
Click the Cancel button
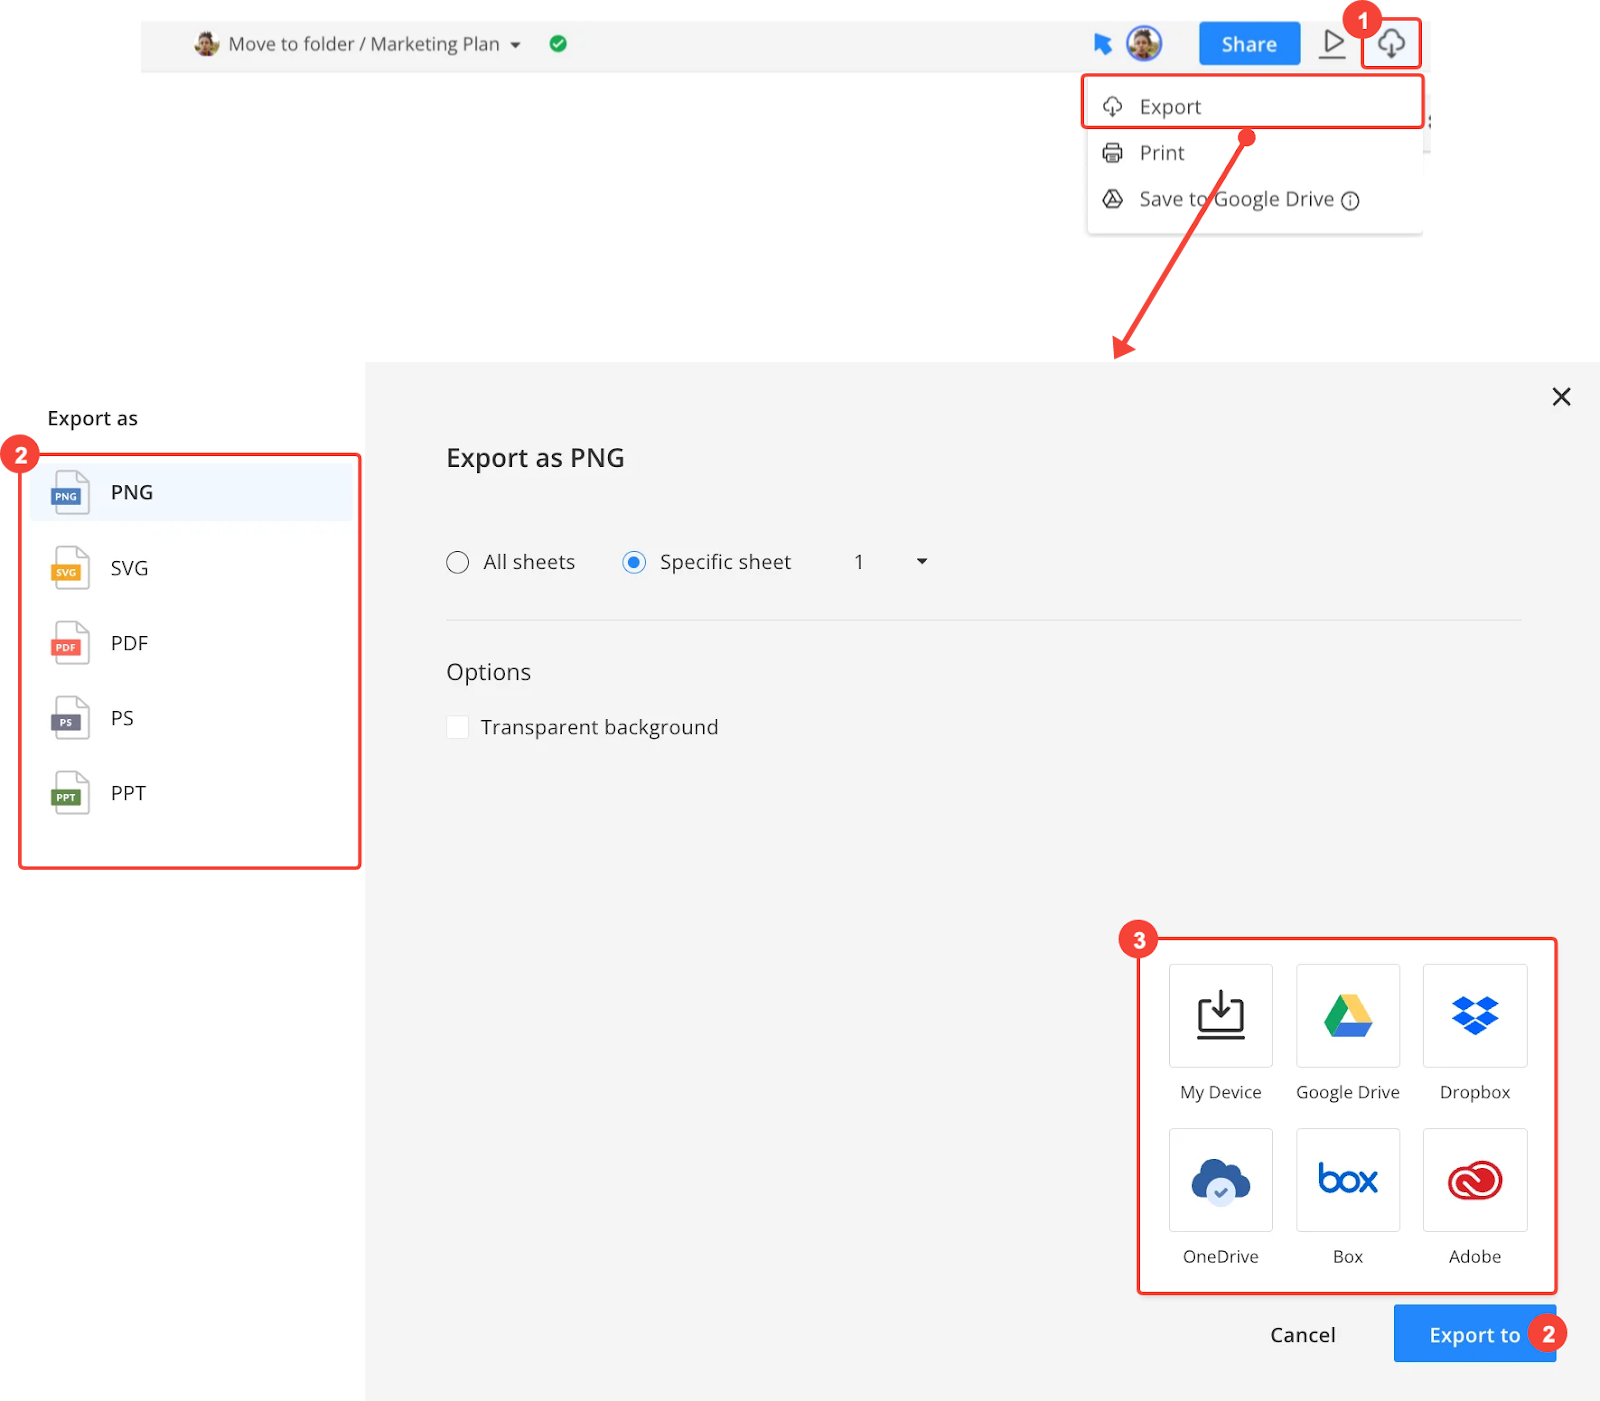click(1302, 1335)
